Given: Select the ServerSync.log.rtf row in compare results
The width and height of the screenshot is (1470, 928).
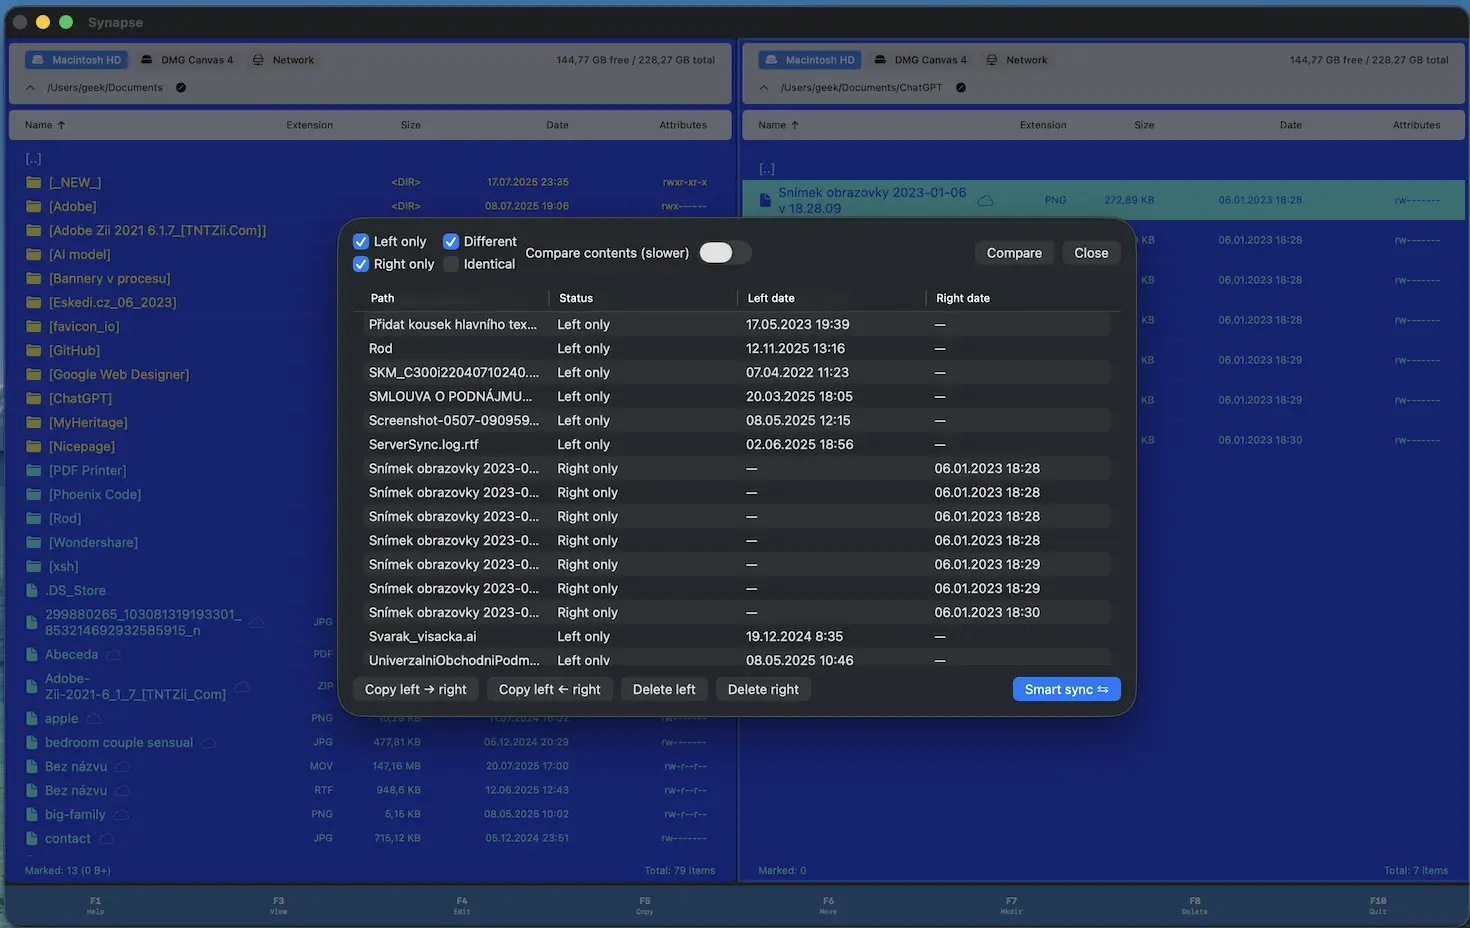Looking at the screenshot, I should click(600, 444).
